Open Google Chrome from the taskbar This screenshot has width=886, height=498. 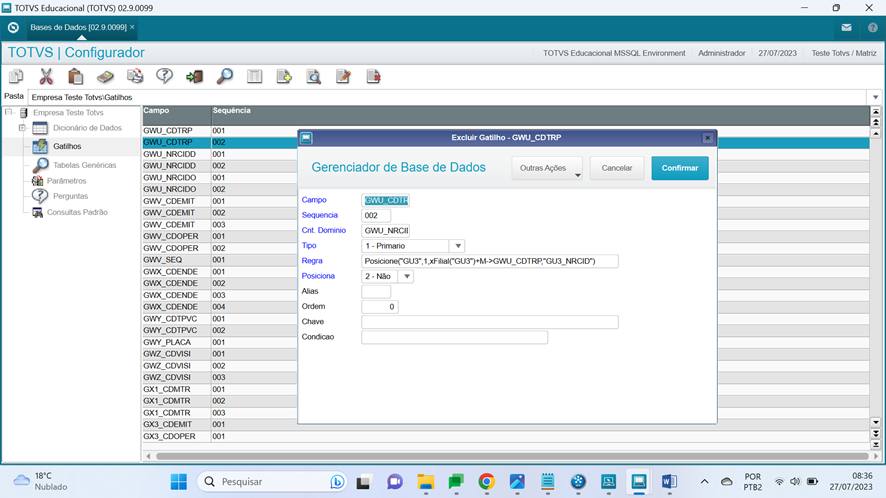click(486, 482)
